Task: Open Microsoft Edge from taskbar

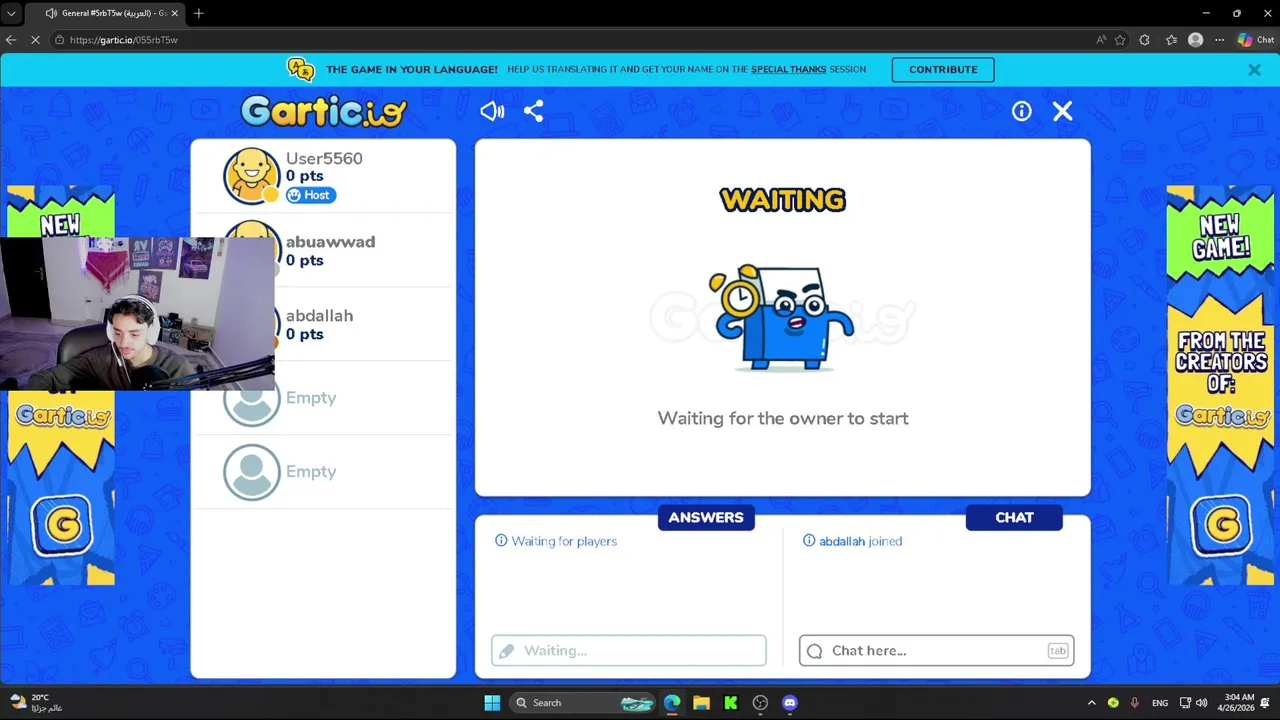Action: click(672, 703)
